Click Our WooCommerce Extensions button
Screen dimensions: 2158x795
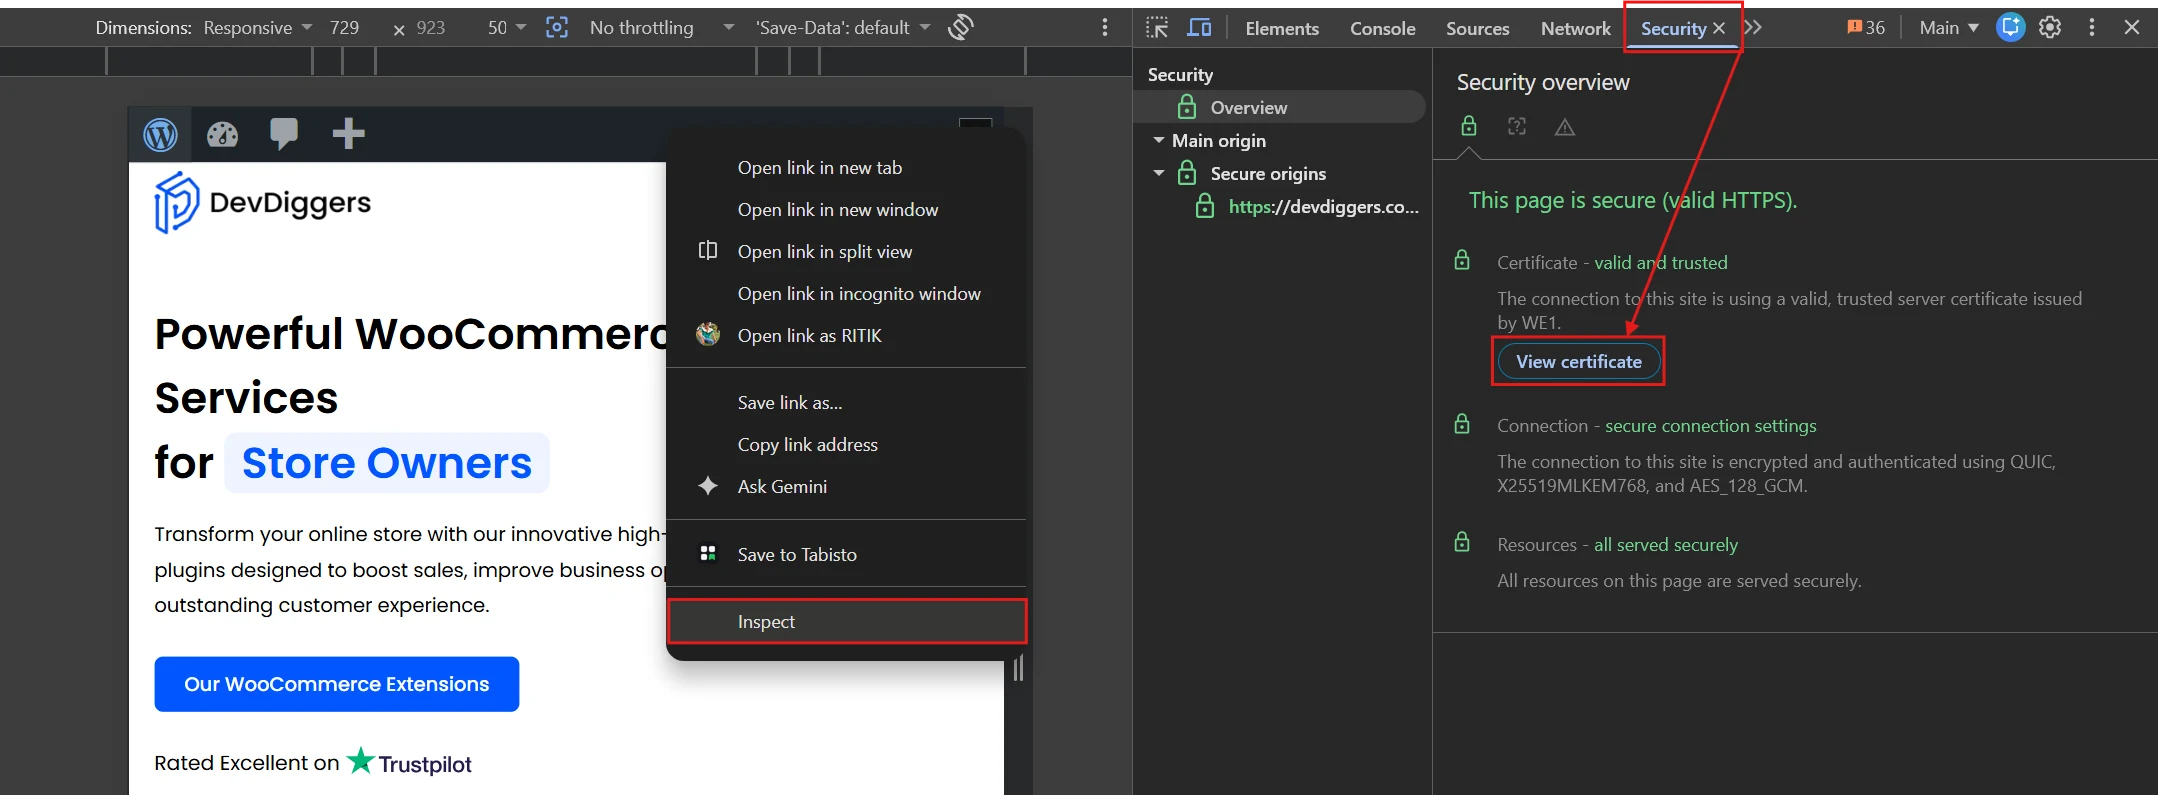337,684
